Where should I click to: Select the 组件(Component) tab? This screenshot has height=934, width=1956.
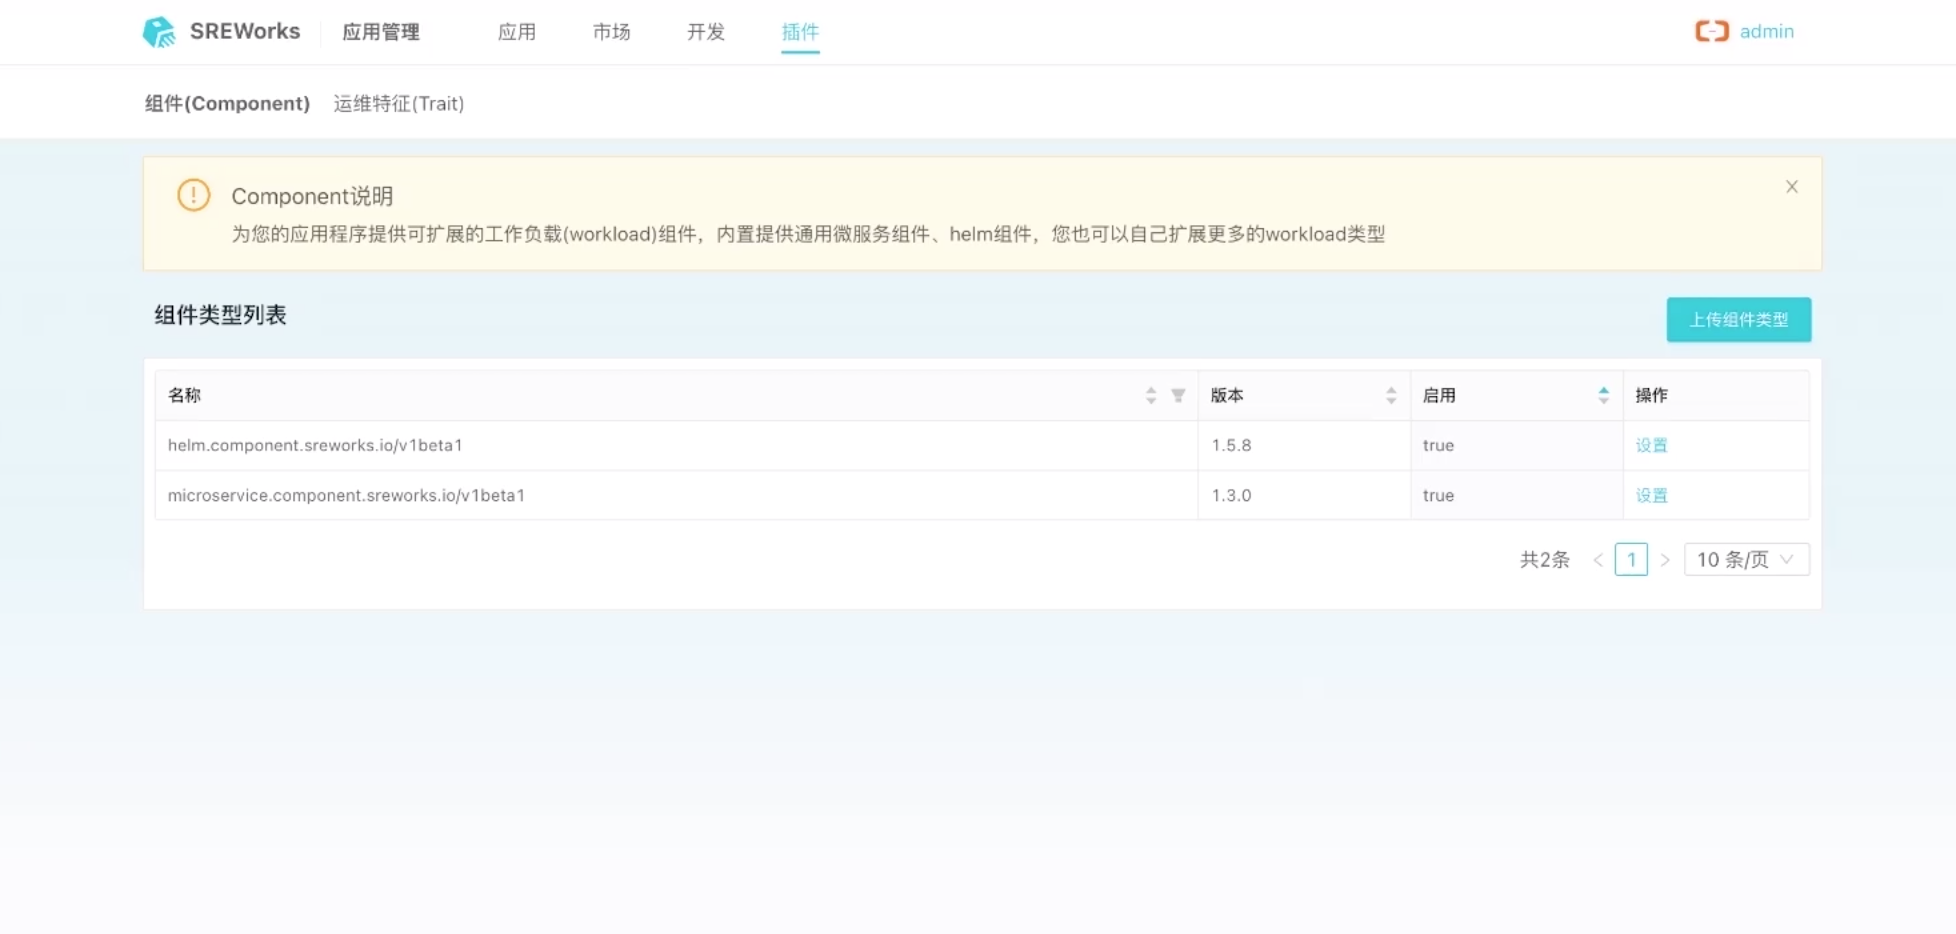(x=227, y=104)
